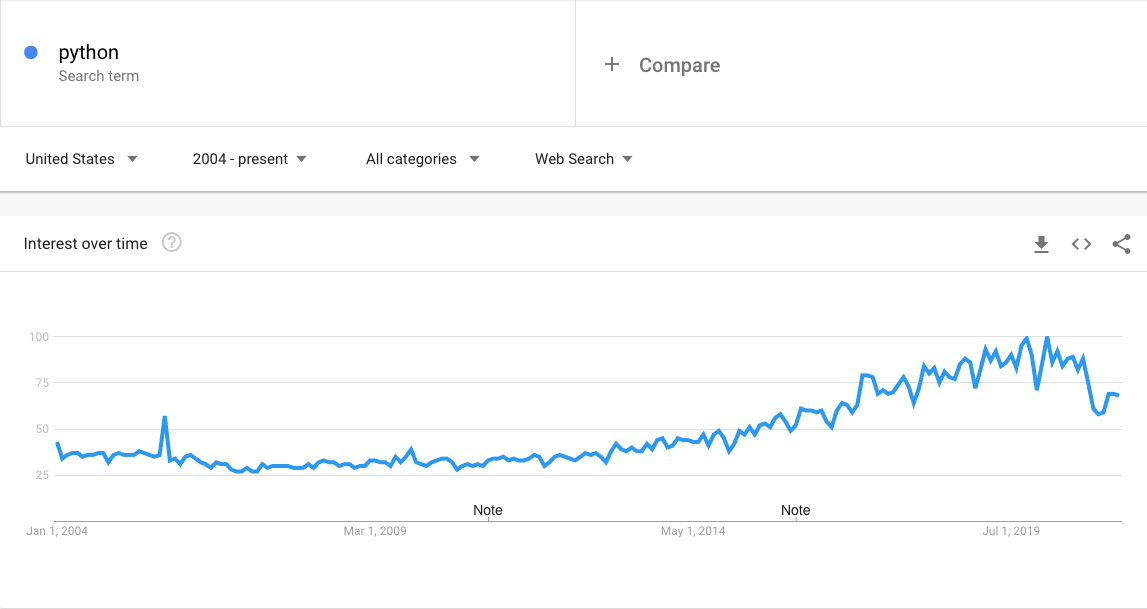Open the United States region dropdown

[x=81, y=159]
